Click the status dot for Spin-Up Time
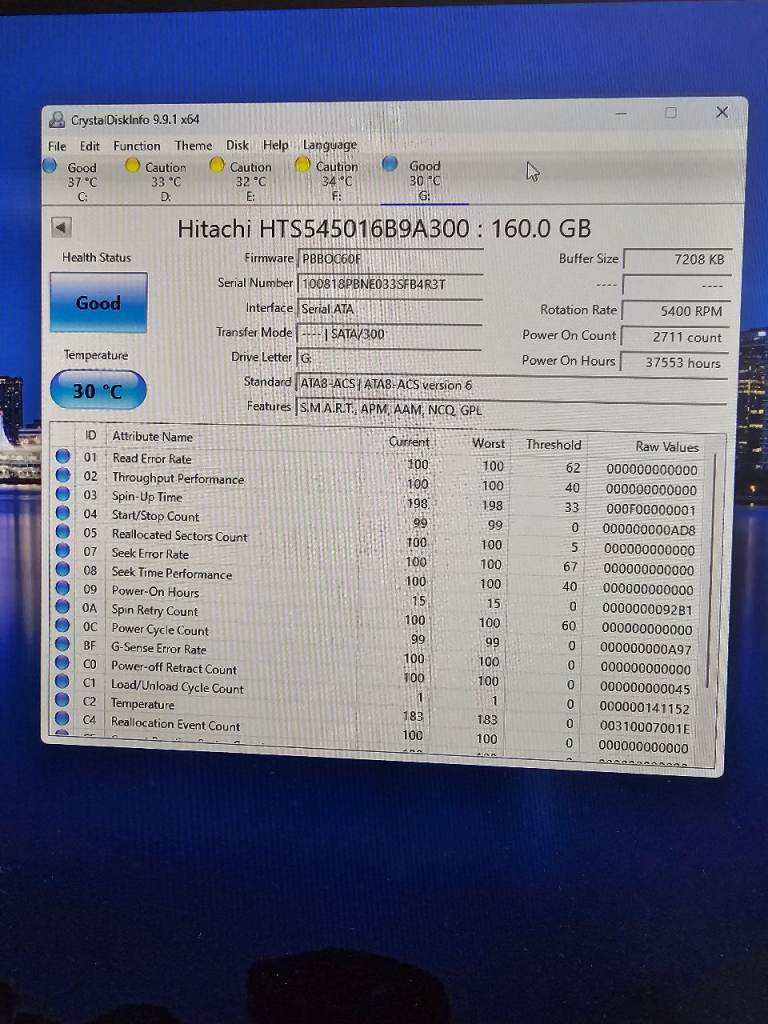Viewport: 768px width, 1024px height. pos(63,494)
